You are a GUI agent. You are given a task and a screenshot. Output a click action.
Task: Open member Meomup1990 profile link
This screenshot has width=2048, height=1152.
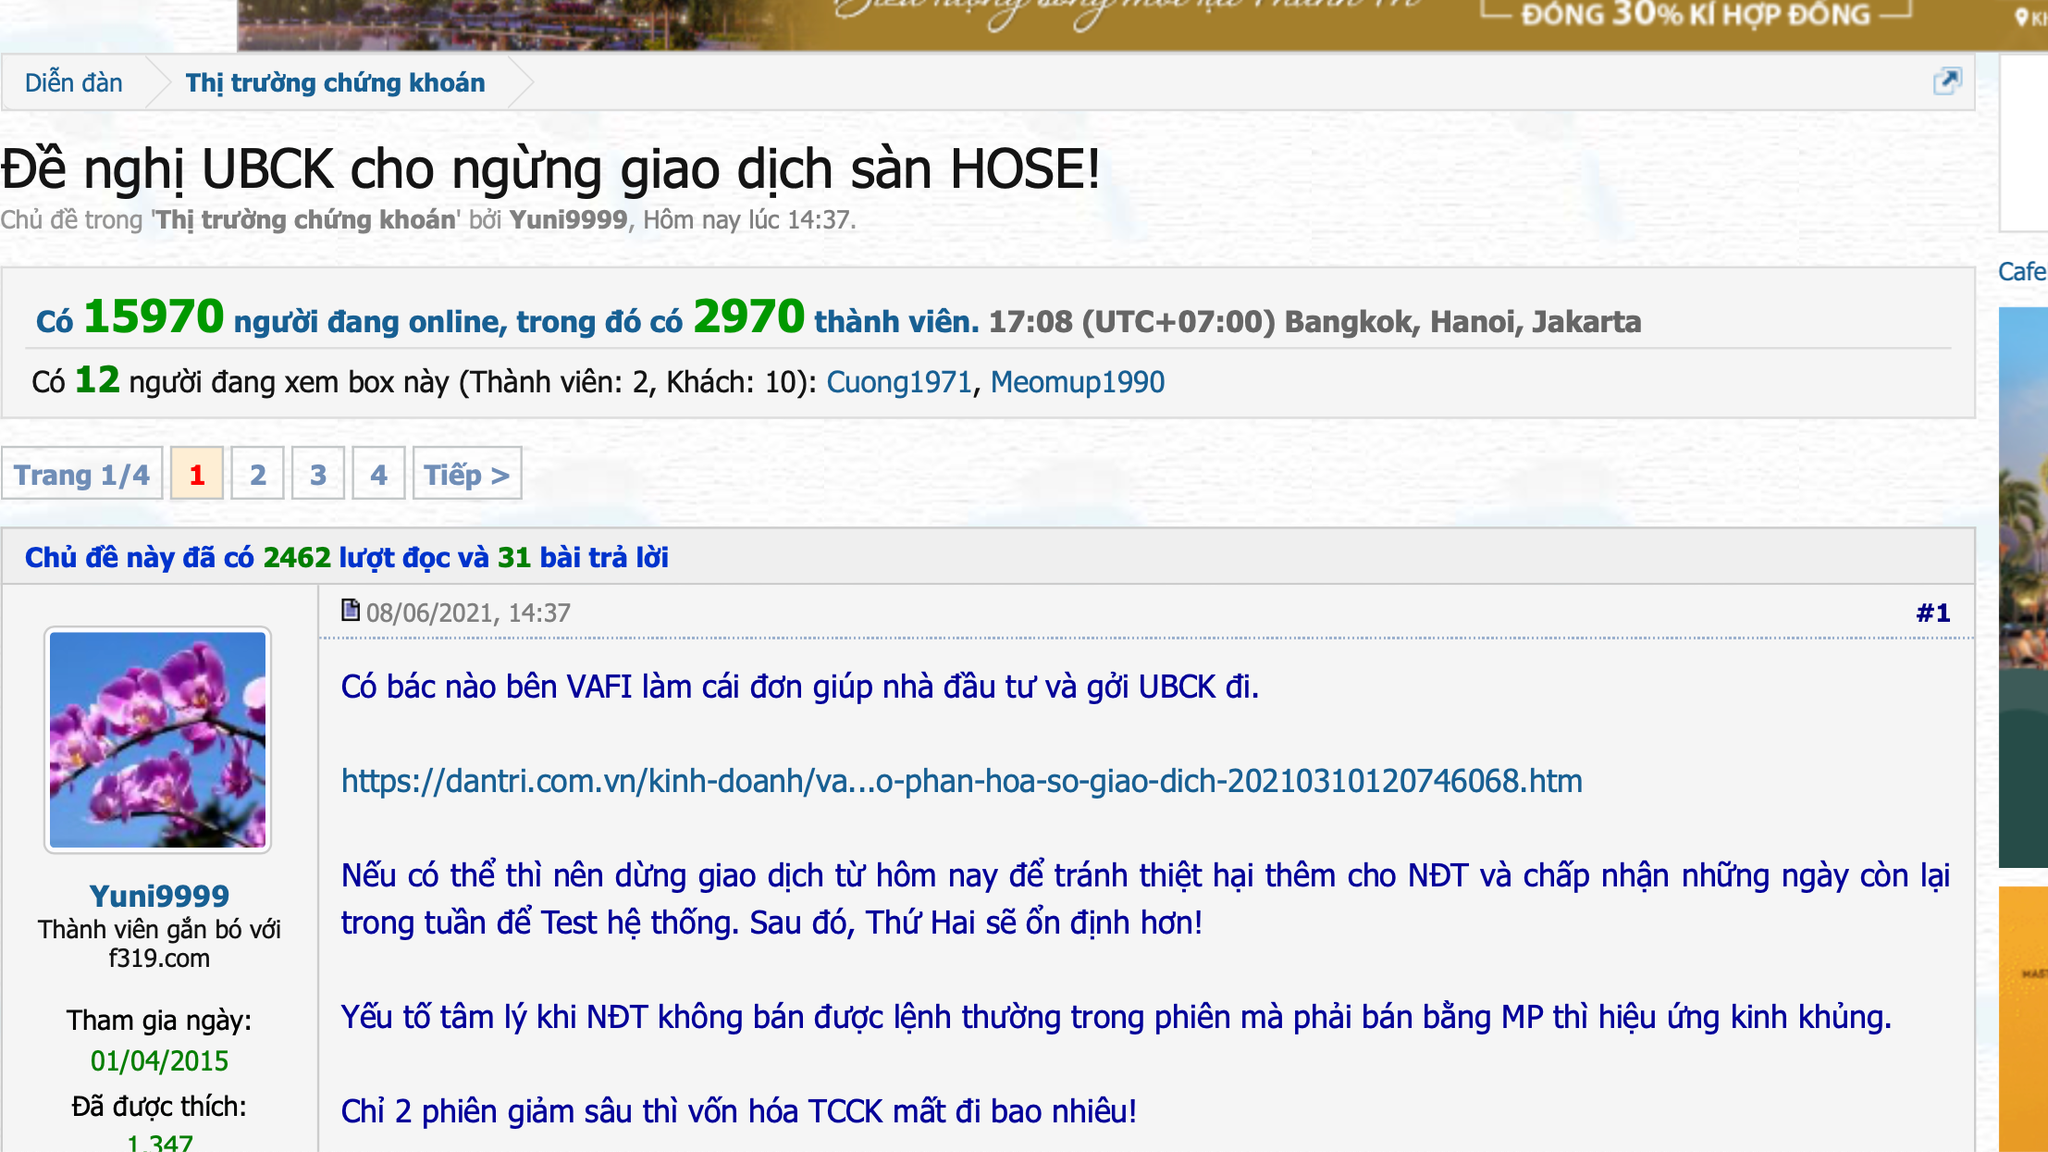[1077, 382]
